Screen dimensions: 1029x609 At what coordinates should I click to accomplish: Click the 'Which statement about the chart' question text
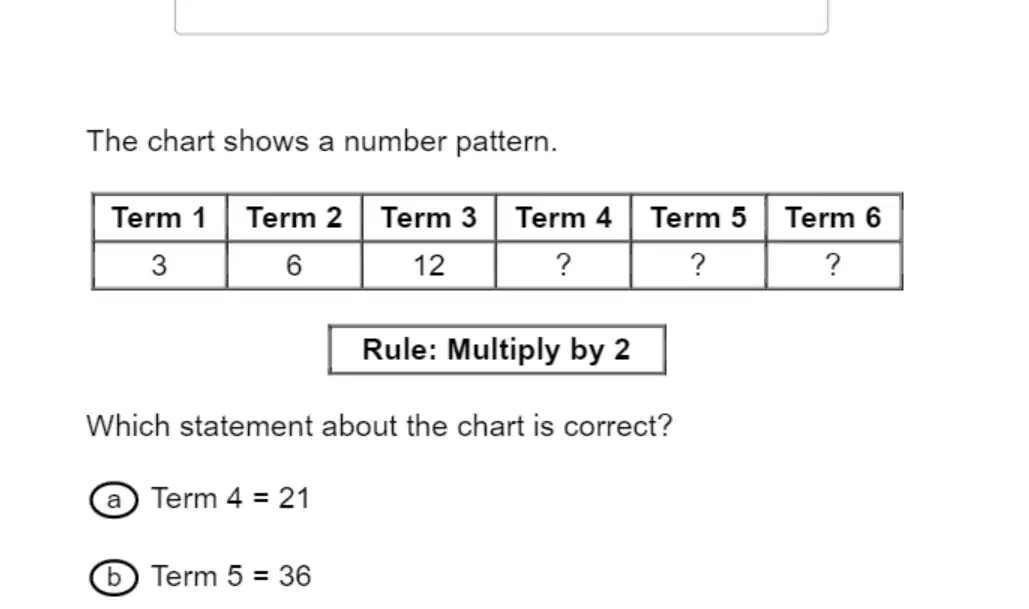pyautogui.click(x=379, y=426)
